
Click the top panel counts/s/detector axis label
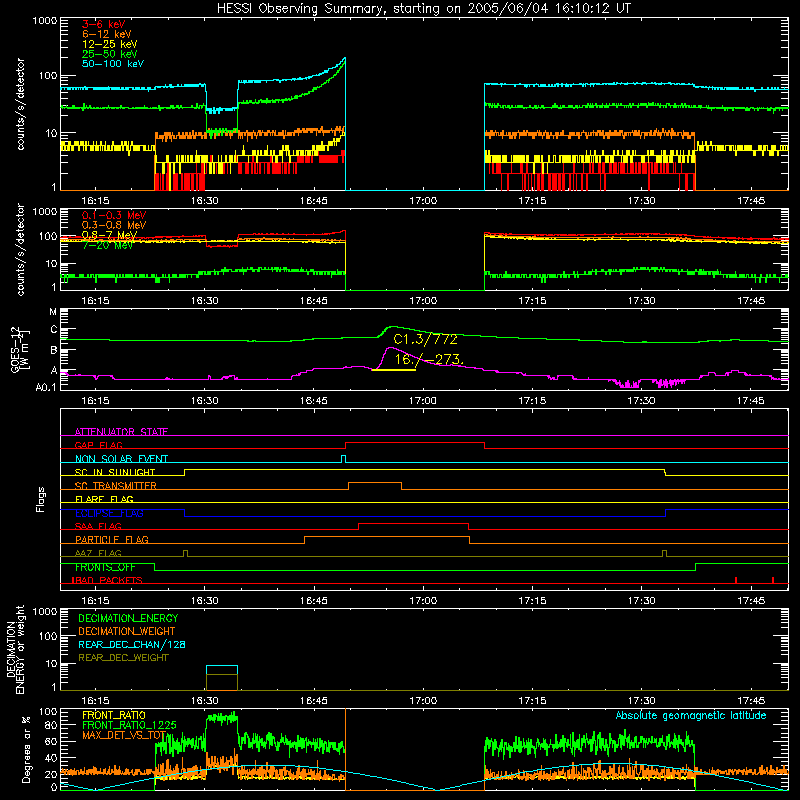click(x=20, y=104)
